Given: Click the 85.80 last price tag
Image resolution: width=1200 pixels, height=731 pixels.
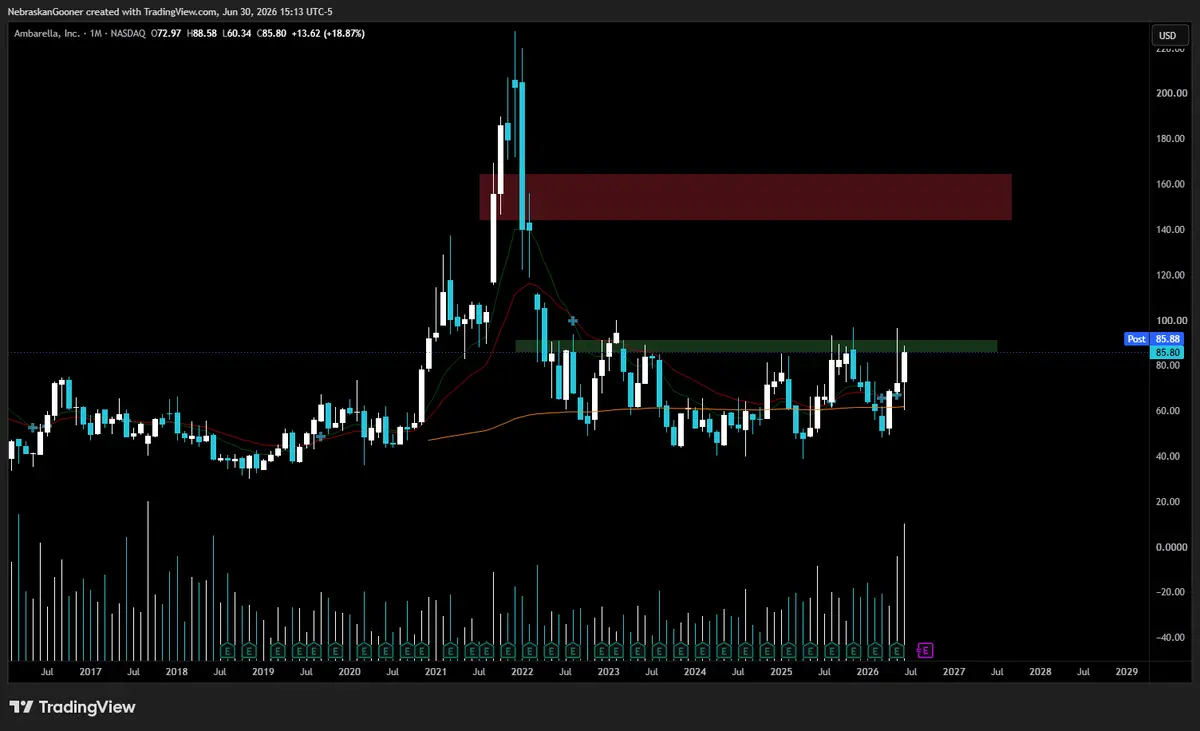Looking at the screenshot, I should pos(1168,352).
